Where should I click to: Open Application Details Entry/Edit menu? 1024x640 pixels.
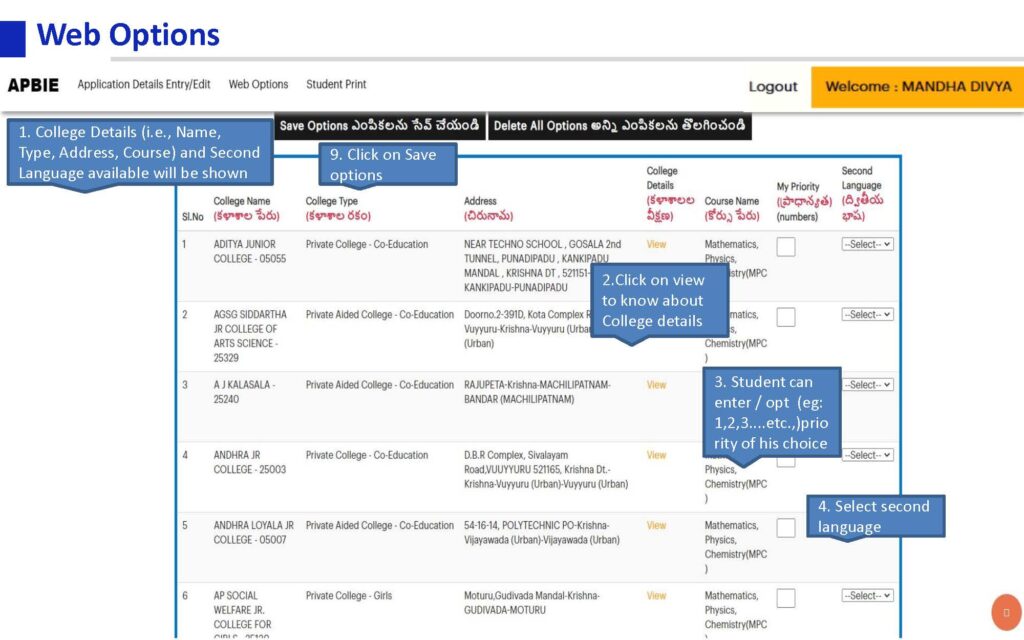[144, 85]
